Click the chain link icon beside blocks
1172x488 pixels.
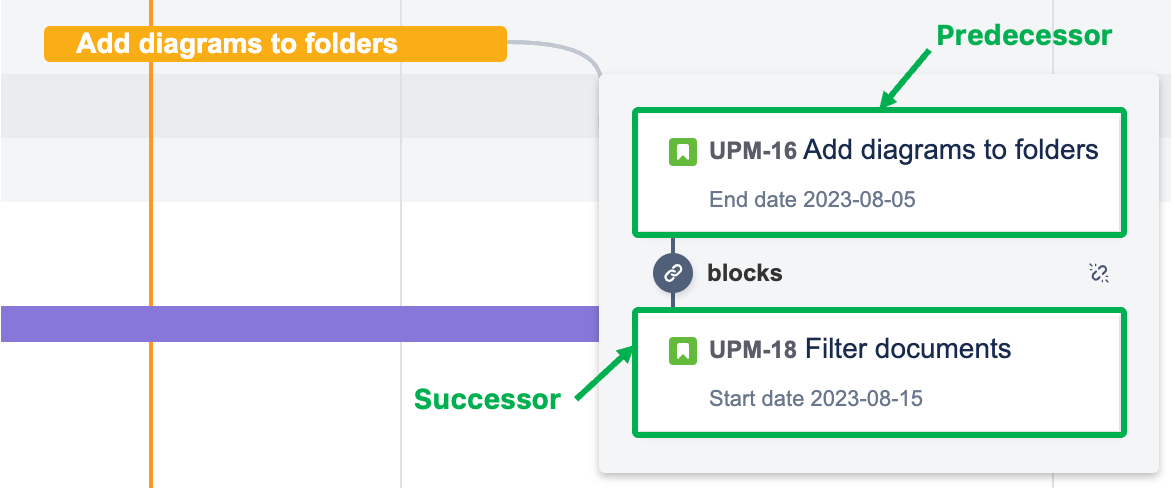pos(673,272)
